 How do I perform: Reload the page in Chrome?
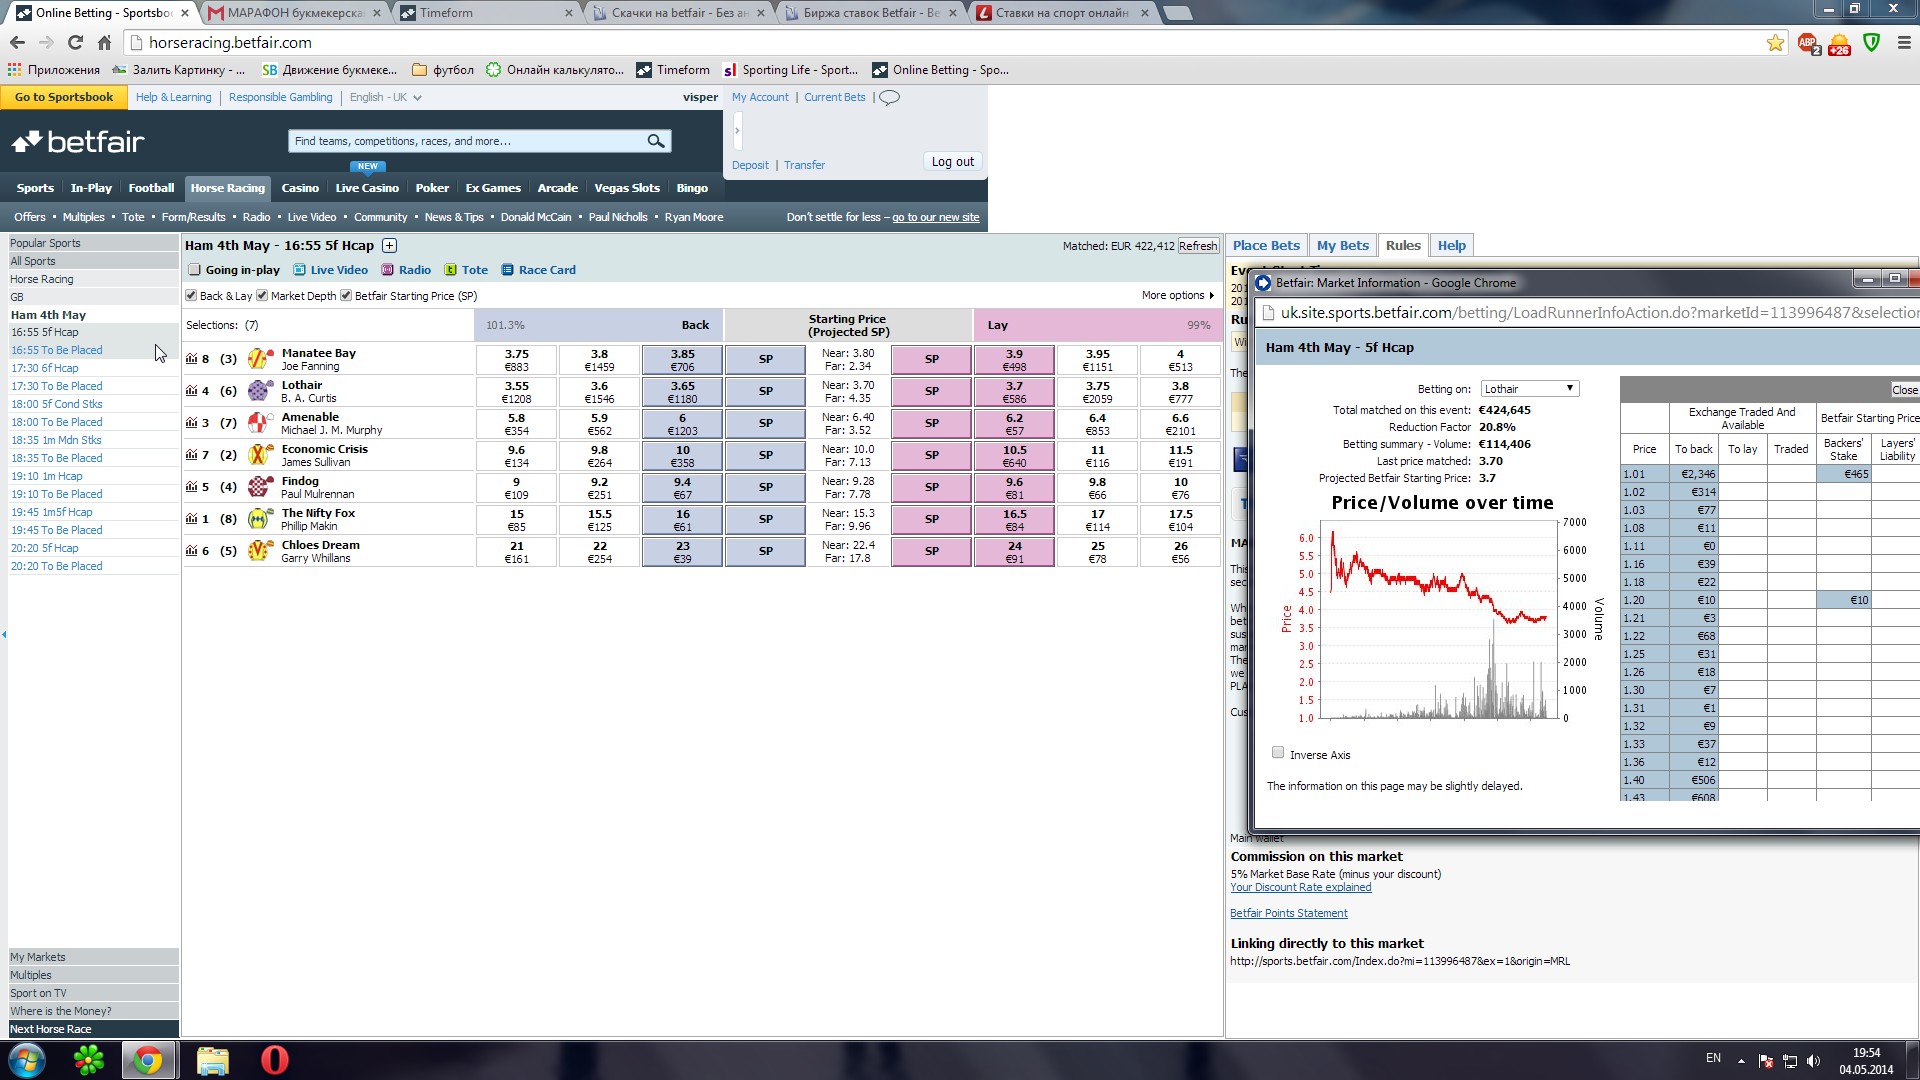(x=75, y=42)
